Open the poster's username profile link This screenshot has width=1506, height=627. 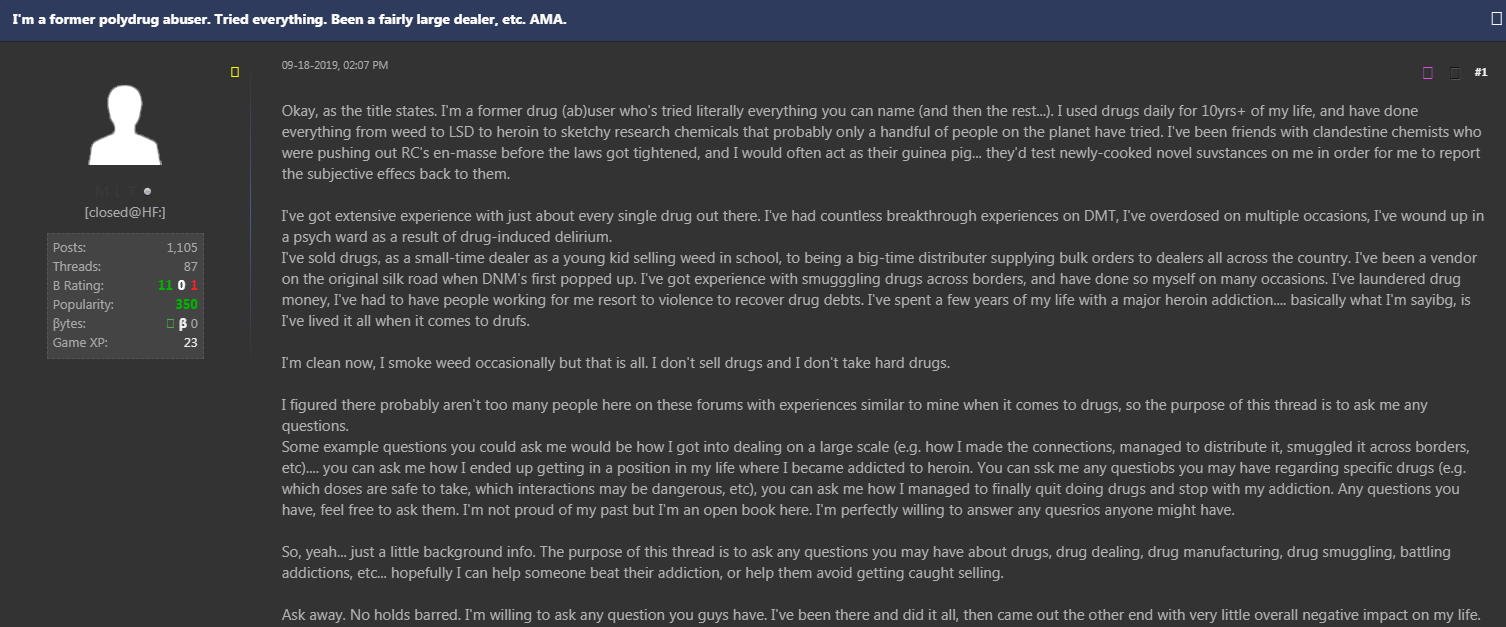click(118, 190)
